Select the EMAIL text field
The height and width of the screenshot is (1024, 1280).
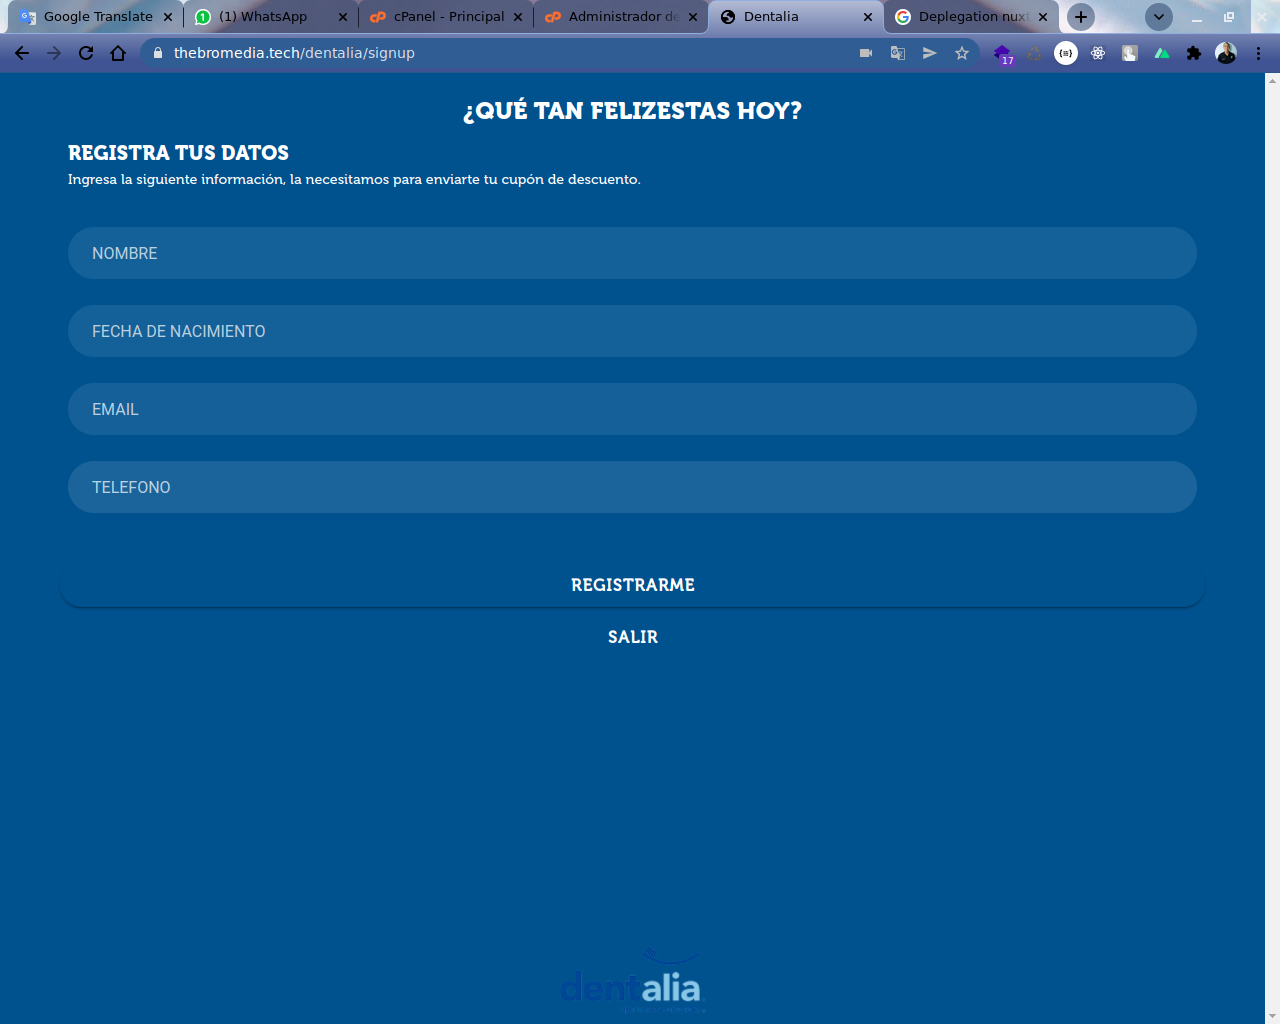point(632,409)
